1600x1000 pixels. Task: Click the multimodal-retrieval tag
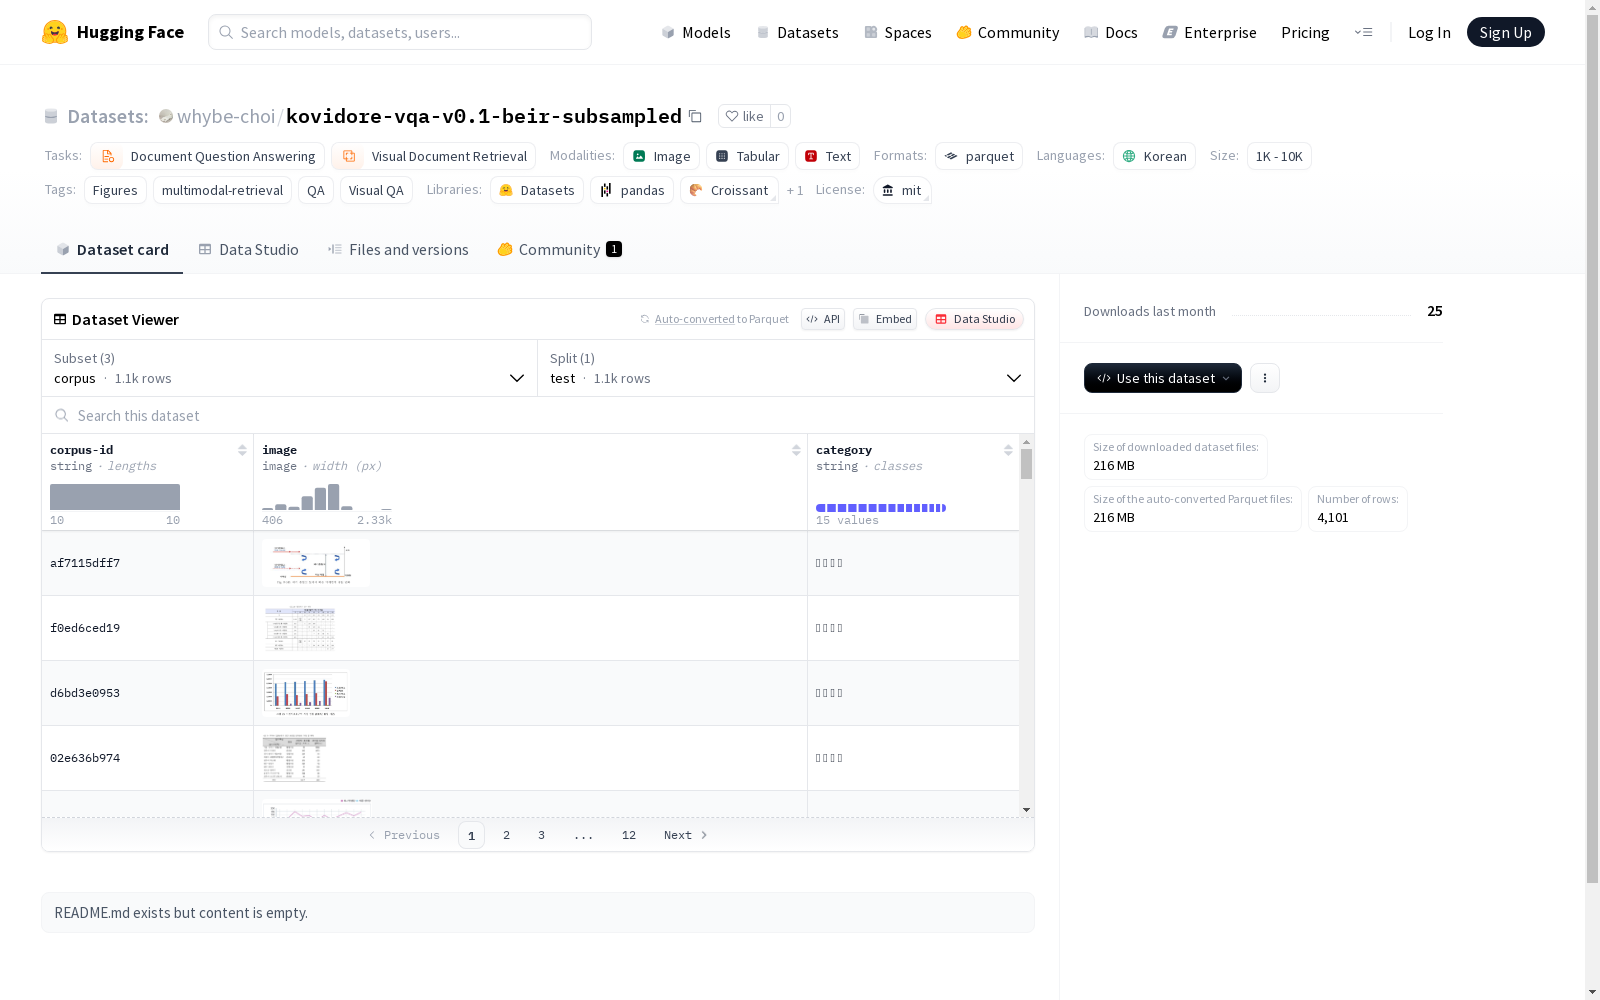click(x=222, y=190)
